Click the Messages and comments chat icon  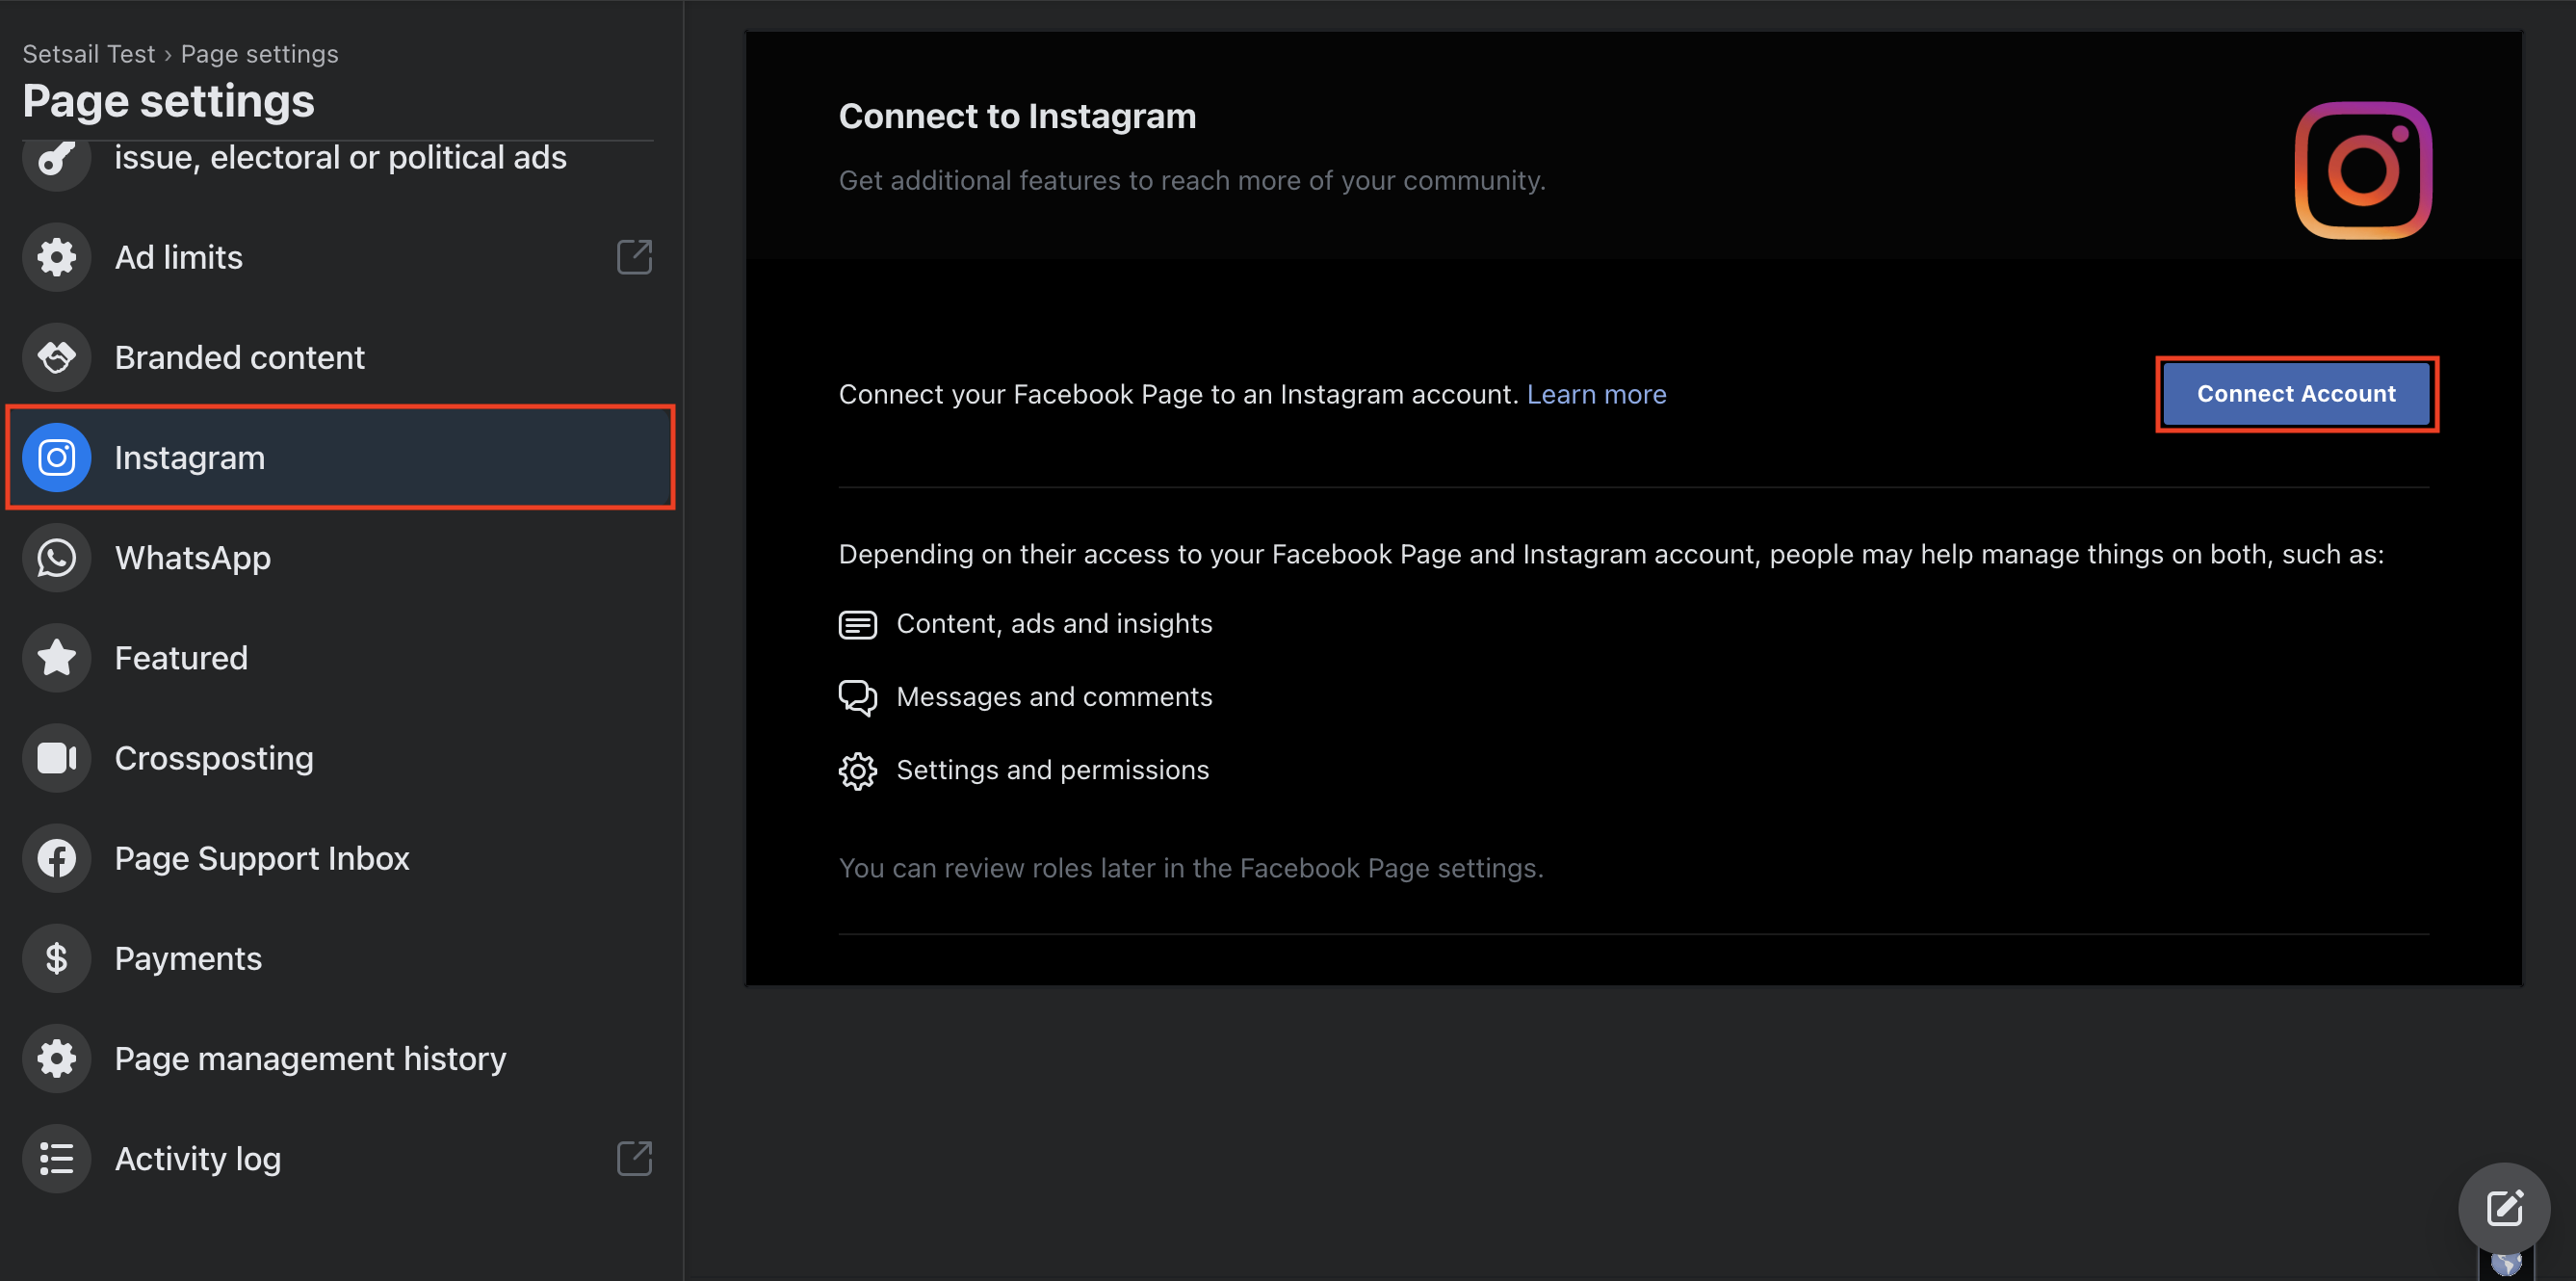tap(857, 698)
